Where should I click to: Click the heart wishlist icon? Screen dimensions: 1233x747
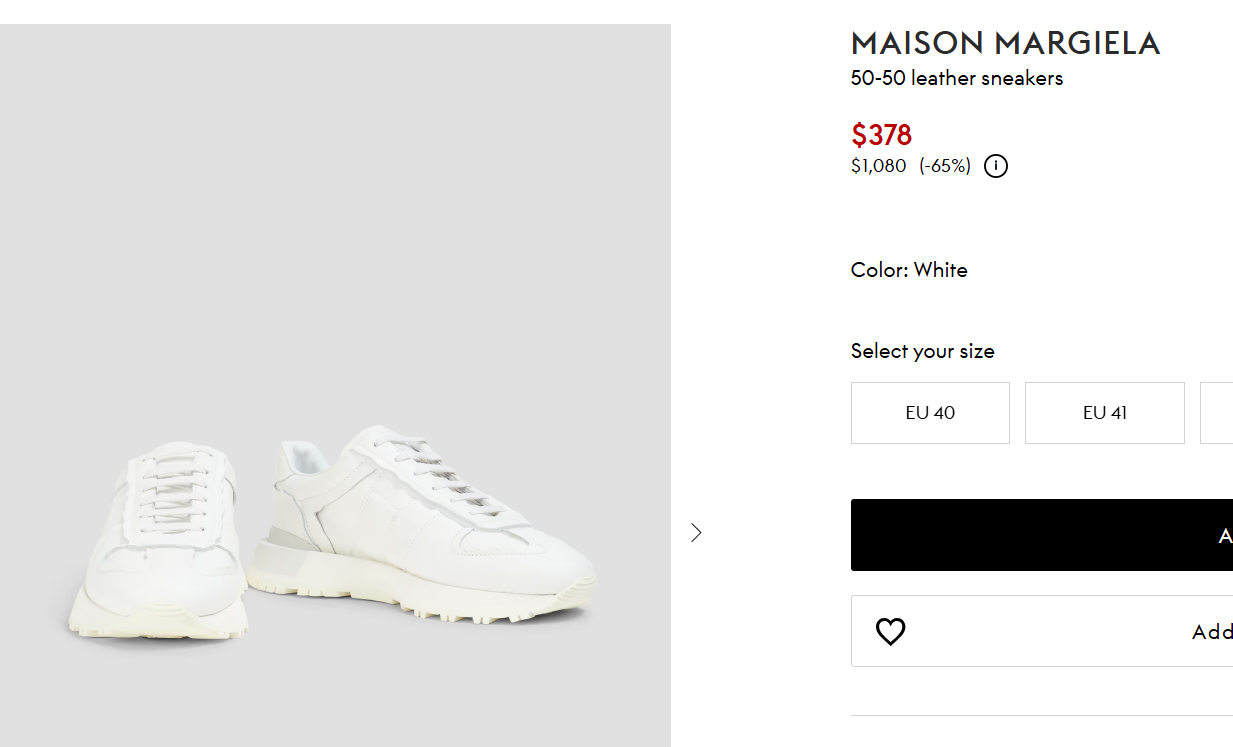(890, 631)
